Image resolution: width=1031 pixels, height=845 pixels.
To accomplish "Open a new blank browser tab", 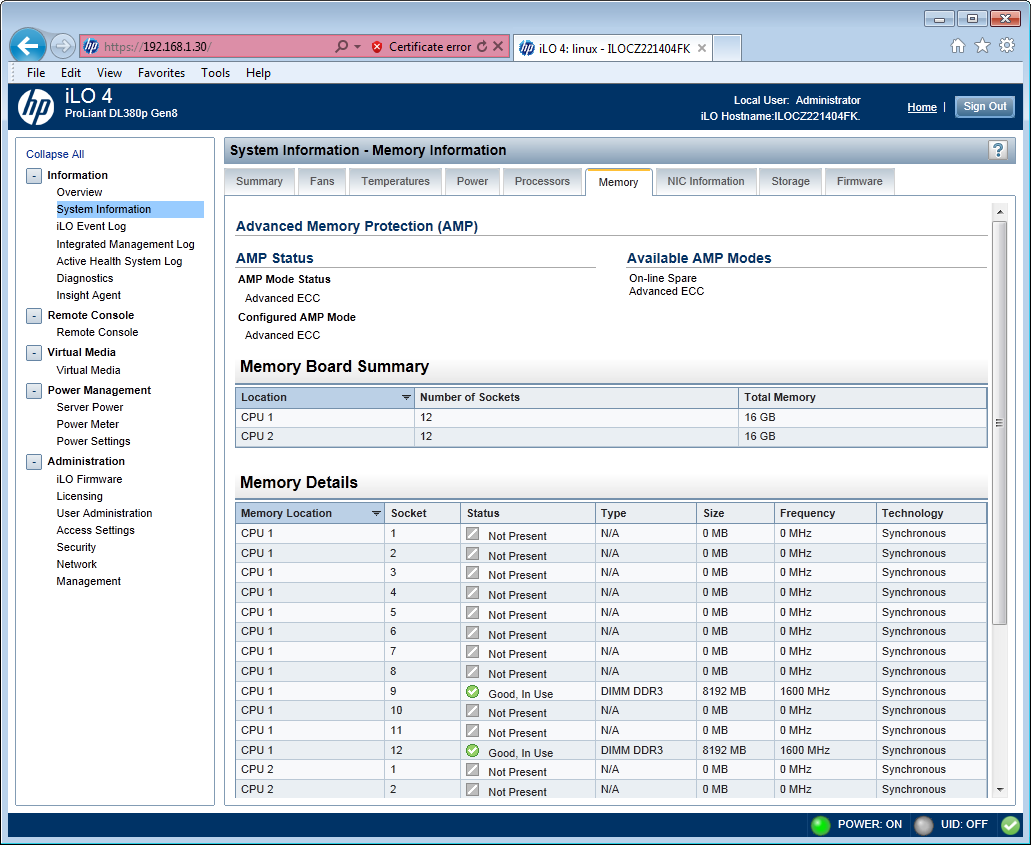I will pos(727,48).
